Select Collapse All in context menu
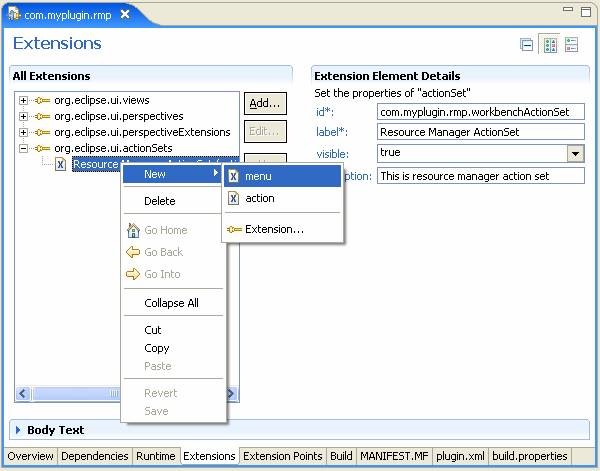 click(173, 303)
